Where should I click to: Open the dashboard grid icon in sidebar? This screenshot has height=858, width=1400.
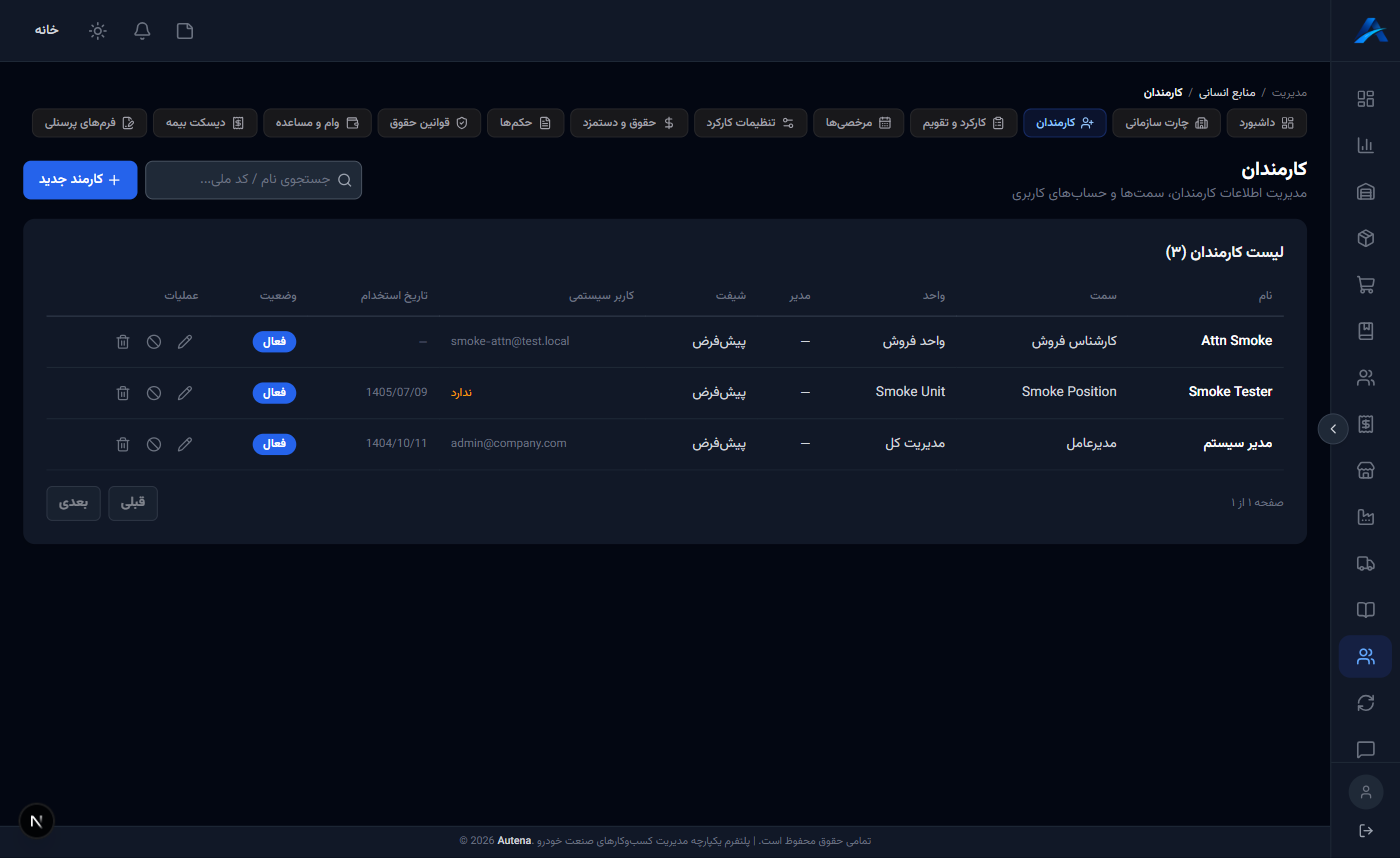coord(1365,98)
